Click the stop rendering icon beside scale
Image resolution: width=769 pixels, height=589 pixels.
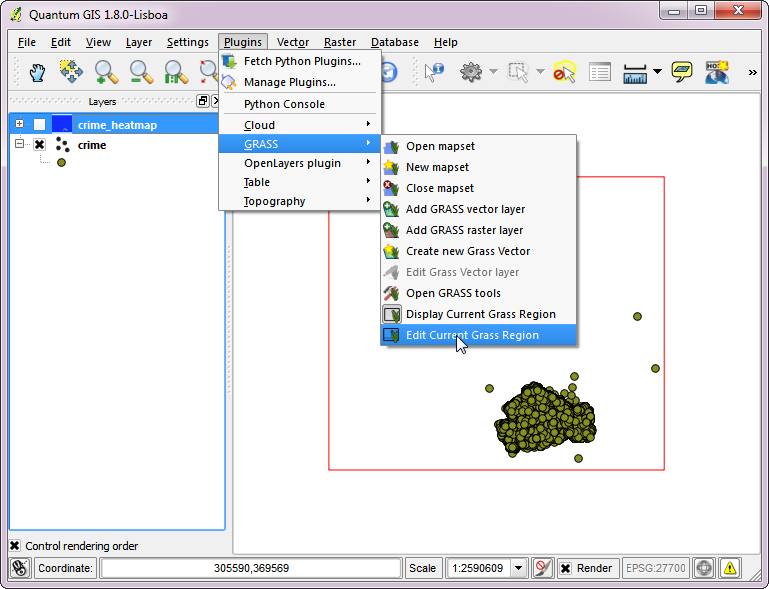pyautogui.click(x=542, y=568)
